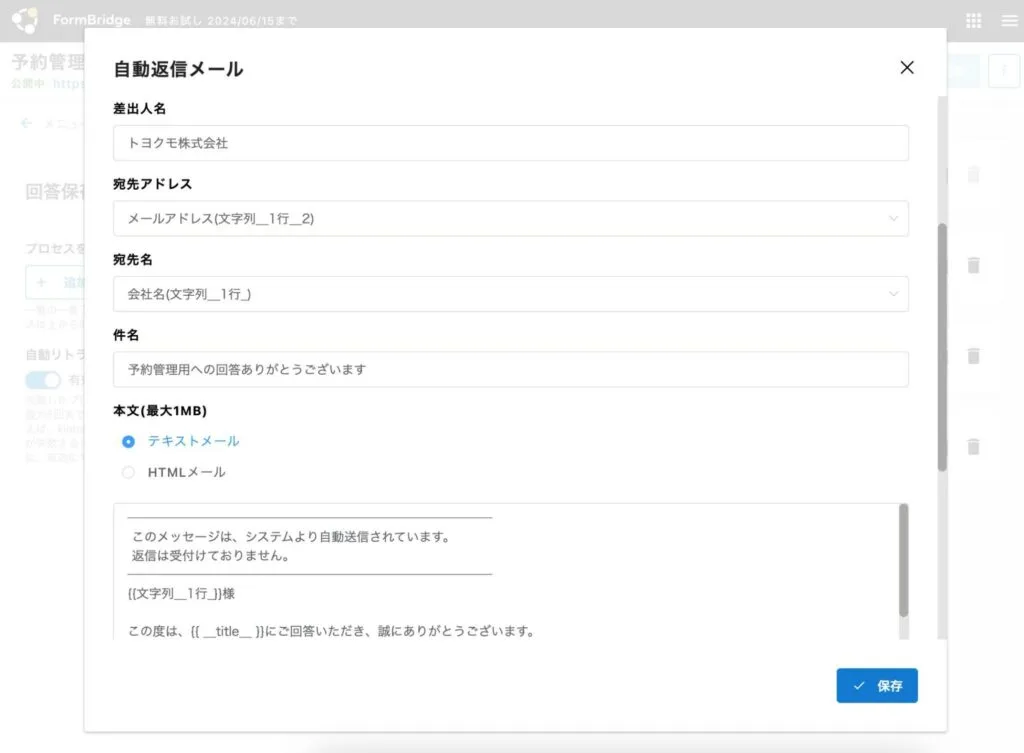Open the apps grid icon in the header
1024x753 pixels.
tap(971, 19)
